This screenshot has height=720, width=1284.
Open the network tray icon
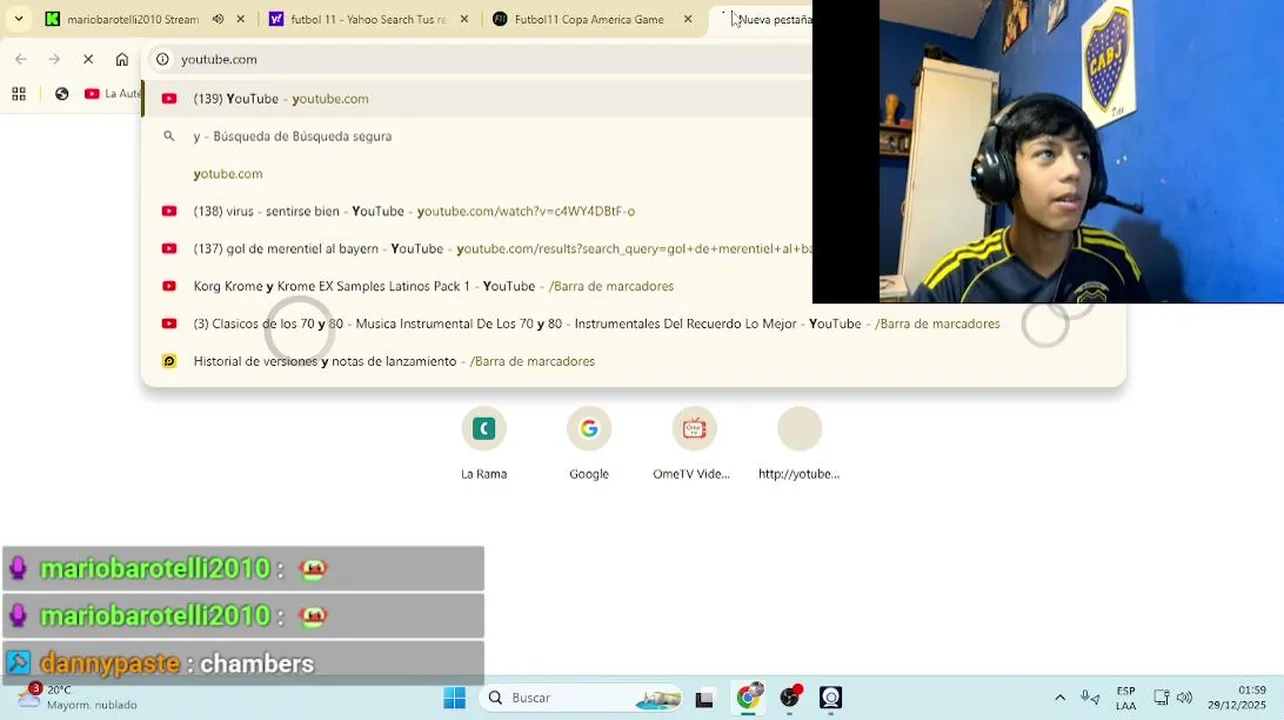click(1161, 698)
